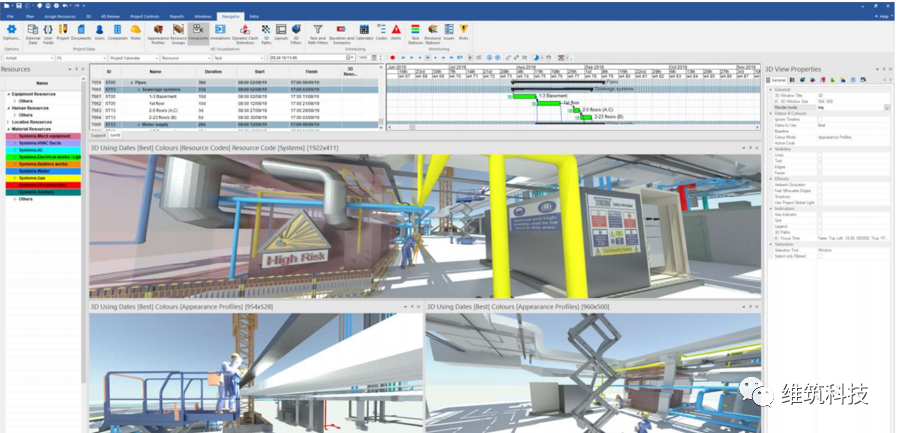Open the Task dropdown in the toolbar
This screenshot has height=433, width=897.
[239, 58]
